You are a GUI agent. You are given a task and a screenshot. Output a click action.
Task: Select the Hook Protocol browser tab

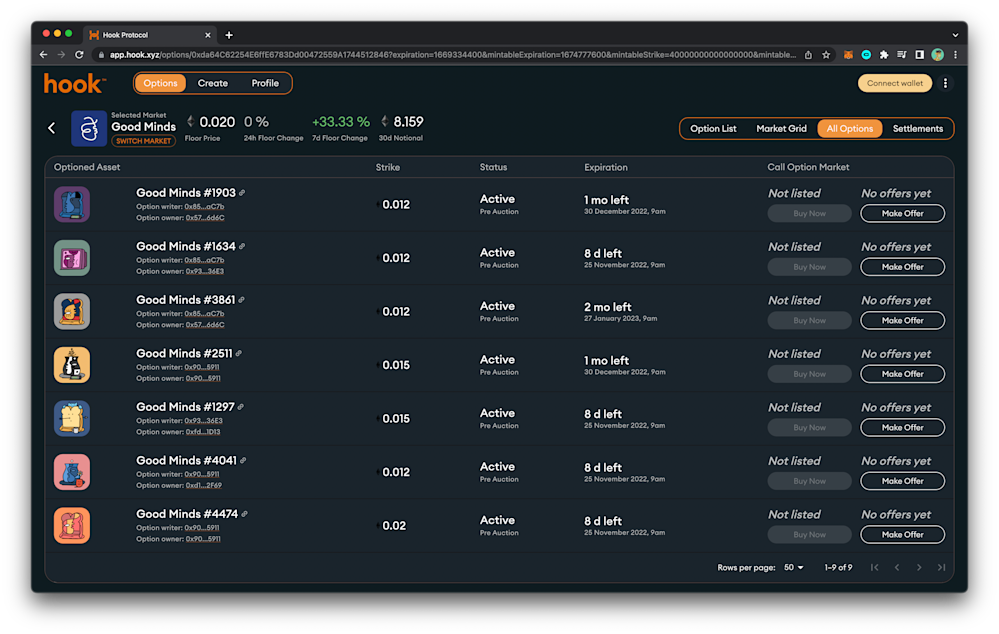(150, 35)
